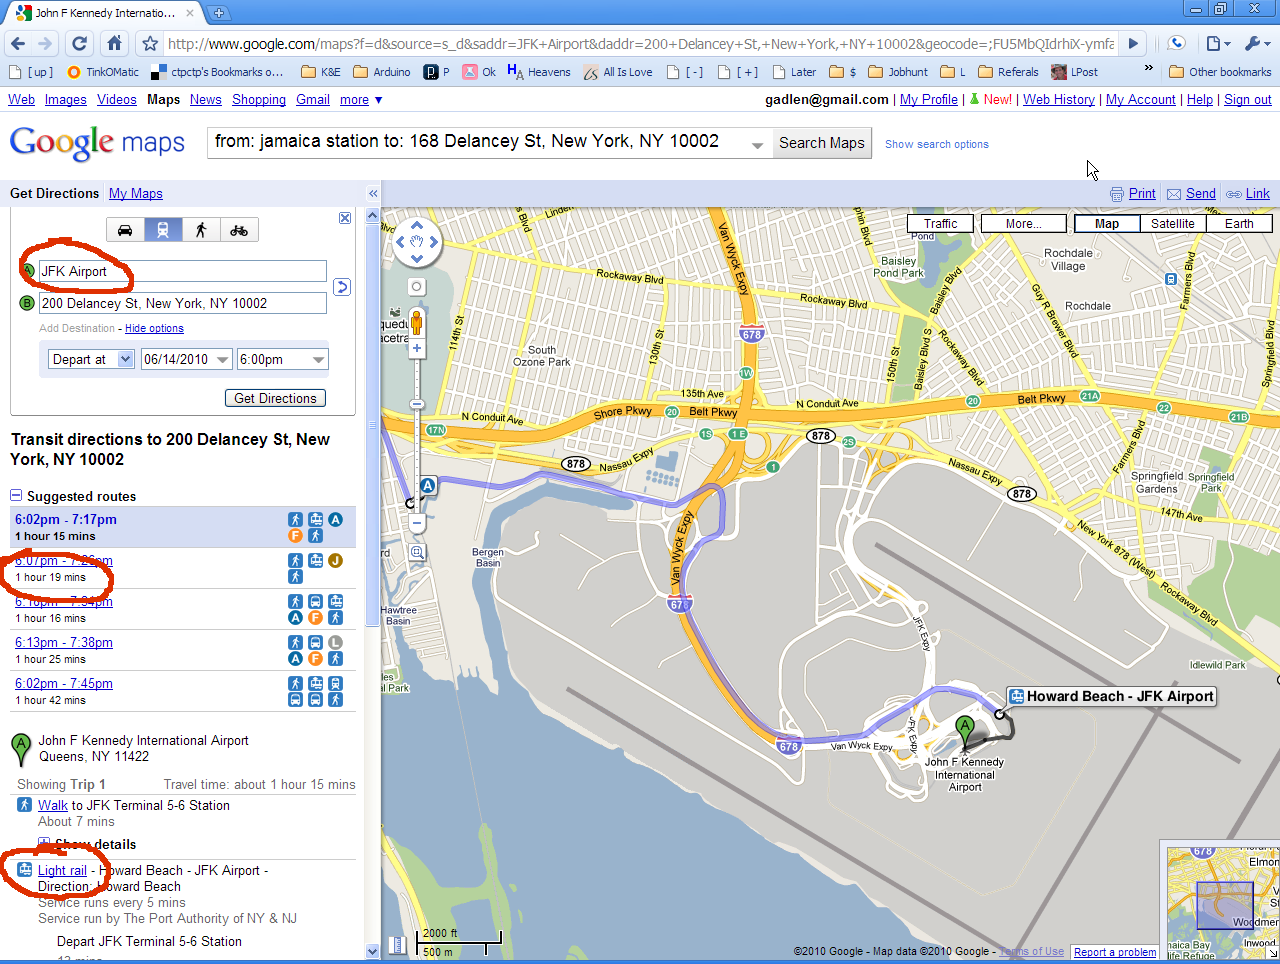Image resolution: width=1280 pixels, height=964 pixels.
Task: Go back with browser back arrow
Action: coord(17,43)
